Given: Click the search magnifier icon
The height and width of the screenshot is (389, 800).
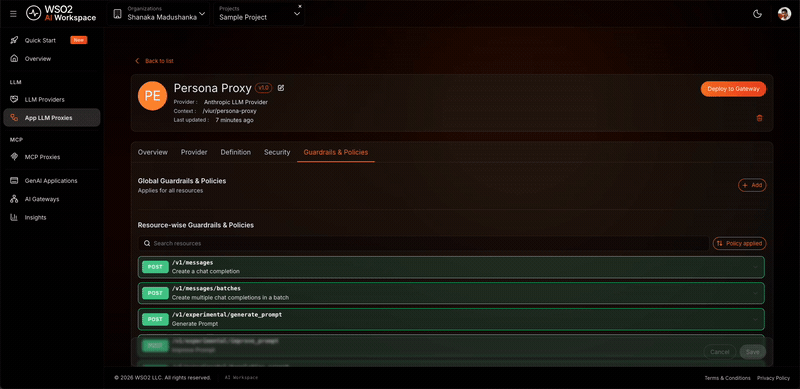Looking at the screenshot, I should 147,244.
